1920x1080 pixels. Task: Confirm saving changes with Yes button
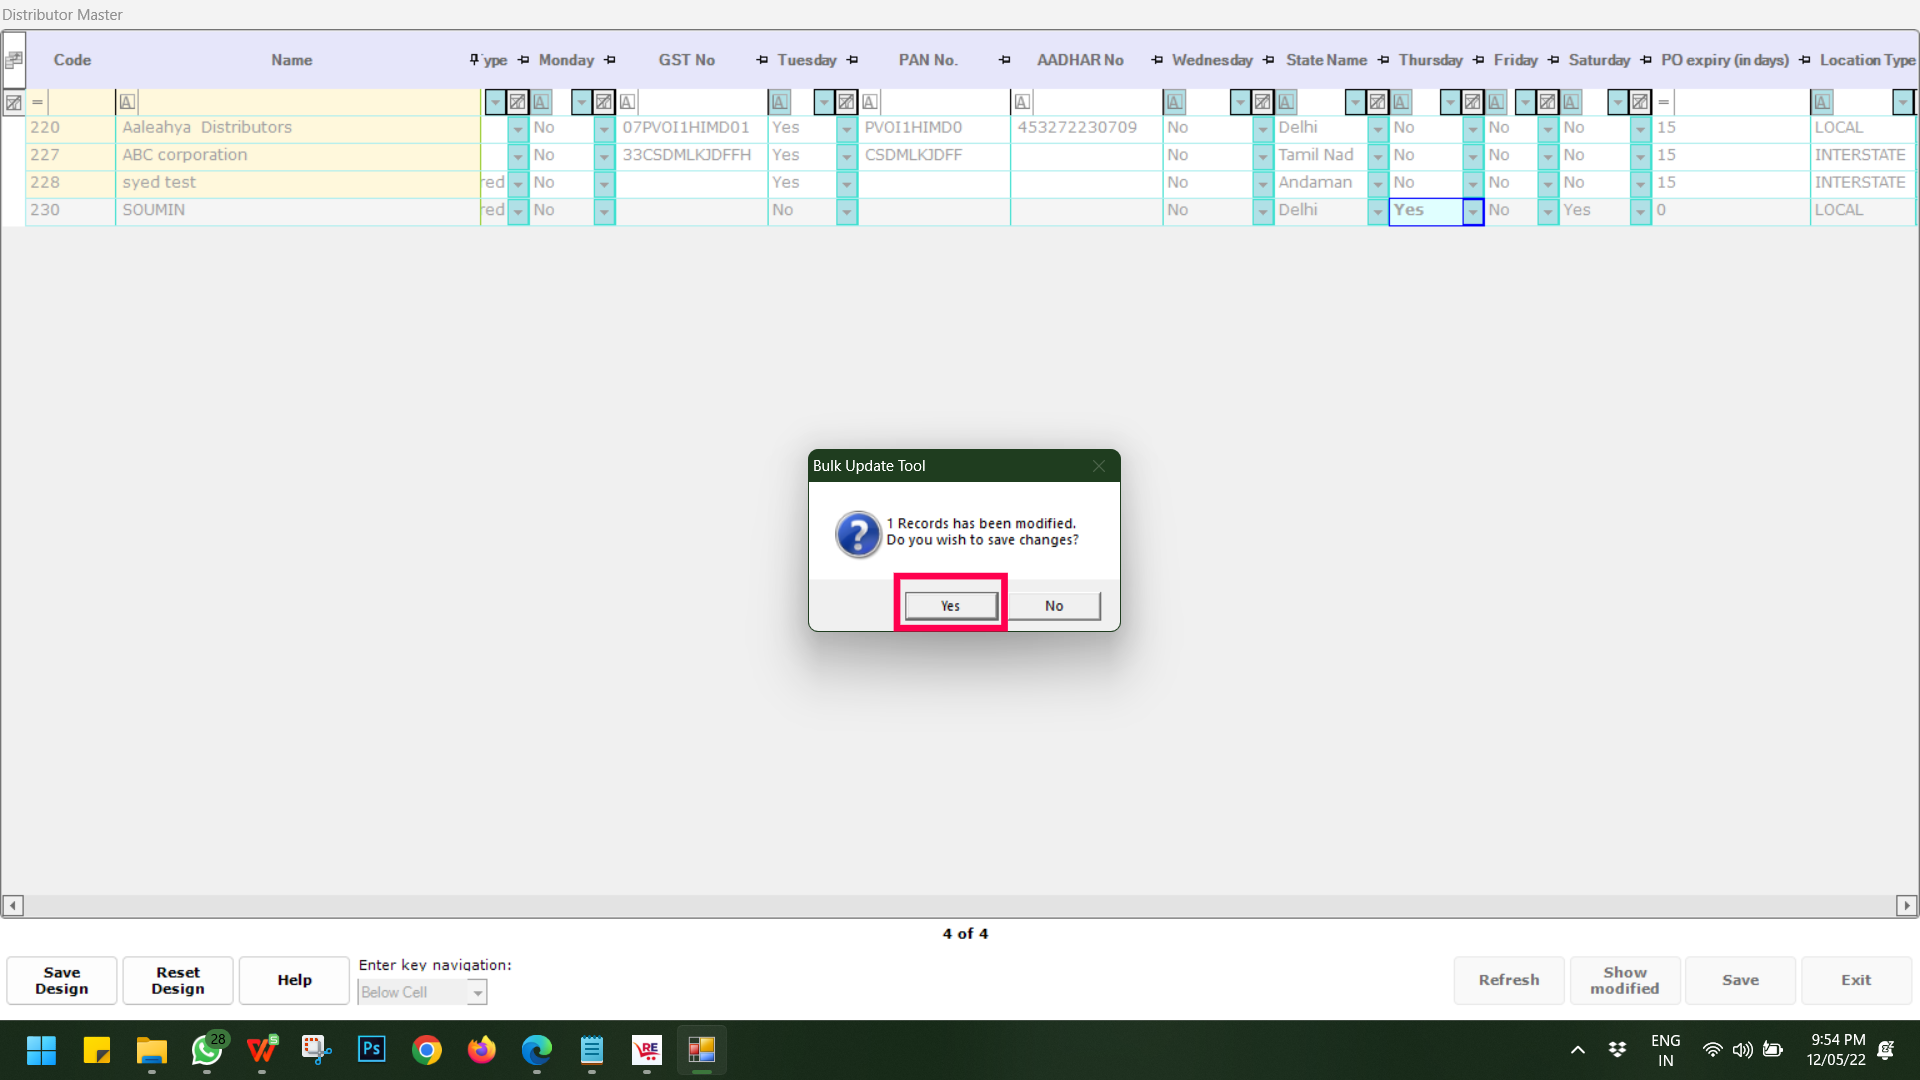point(950,606)
